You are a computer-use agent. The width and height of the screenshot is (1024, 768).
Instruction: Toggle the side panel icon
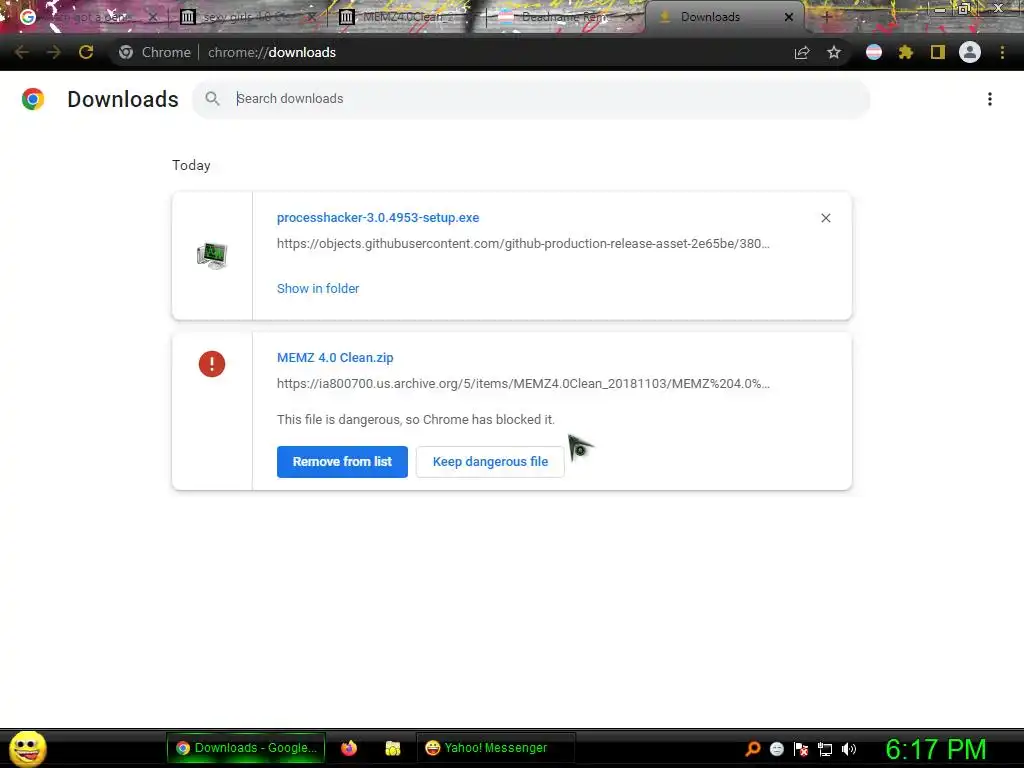pyautogui.click(x=938, y=52)
